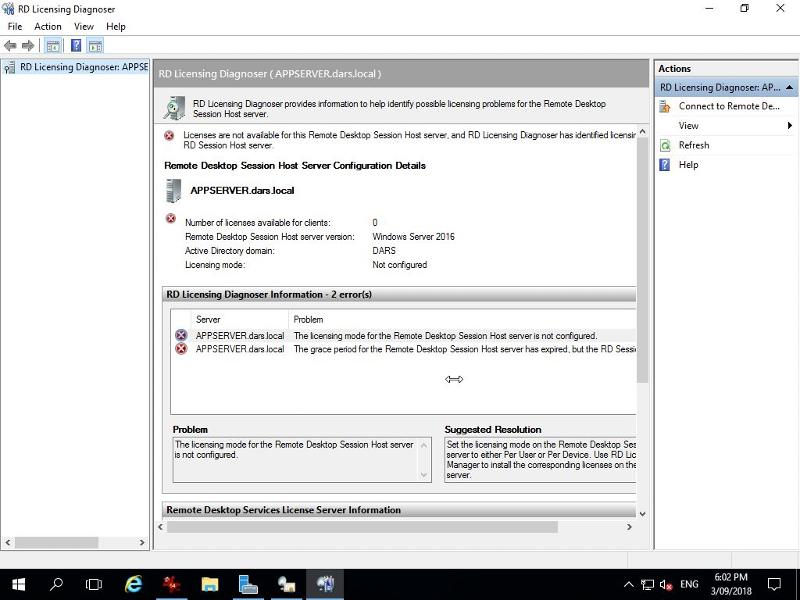Click the top licenses not available error icon
The height and width of the screenshot is (600, 800).
pyautogui.click(x=169, y=136)
